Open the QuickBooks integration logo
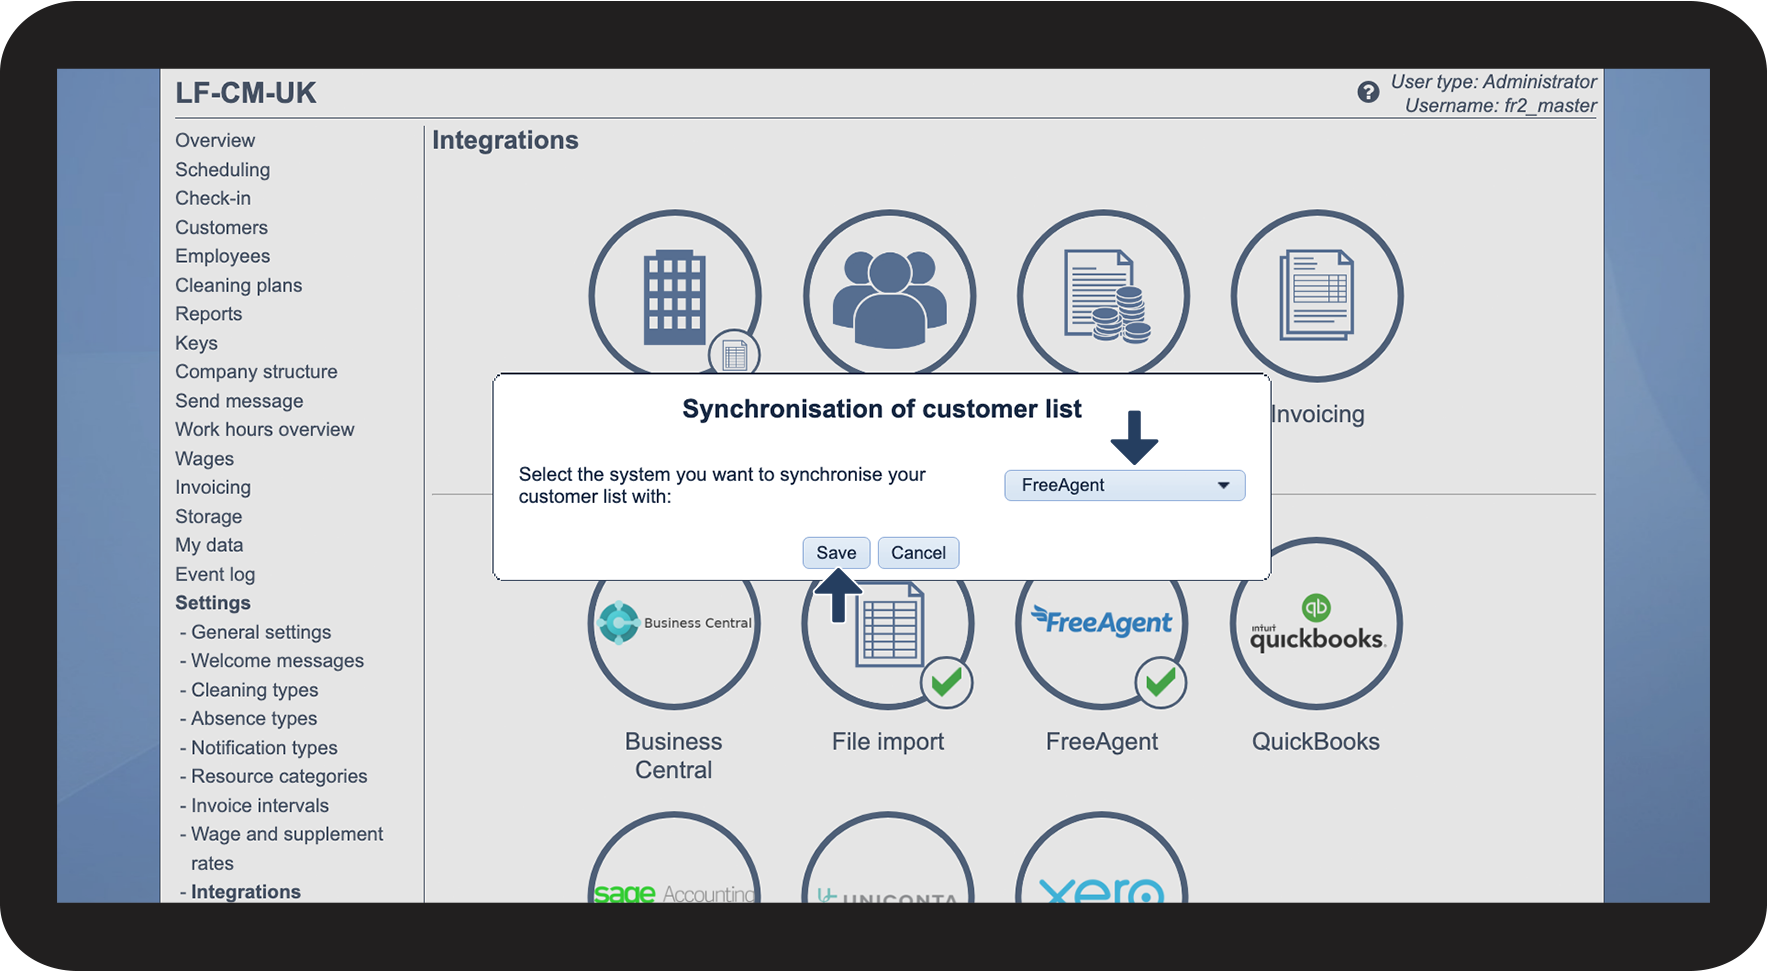This screenshot has width=1767, height=971. pyautogui.click(x=1316, y=624)
